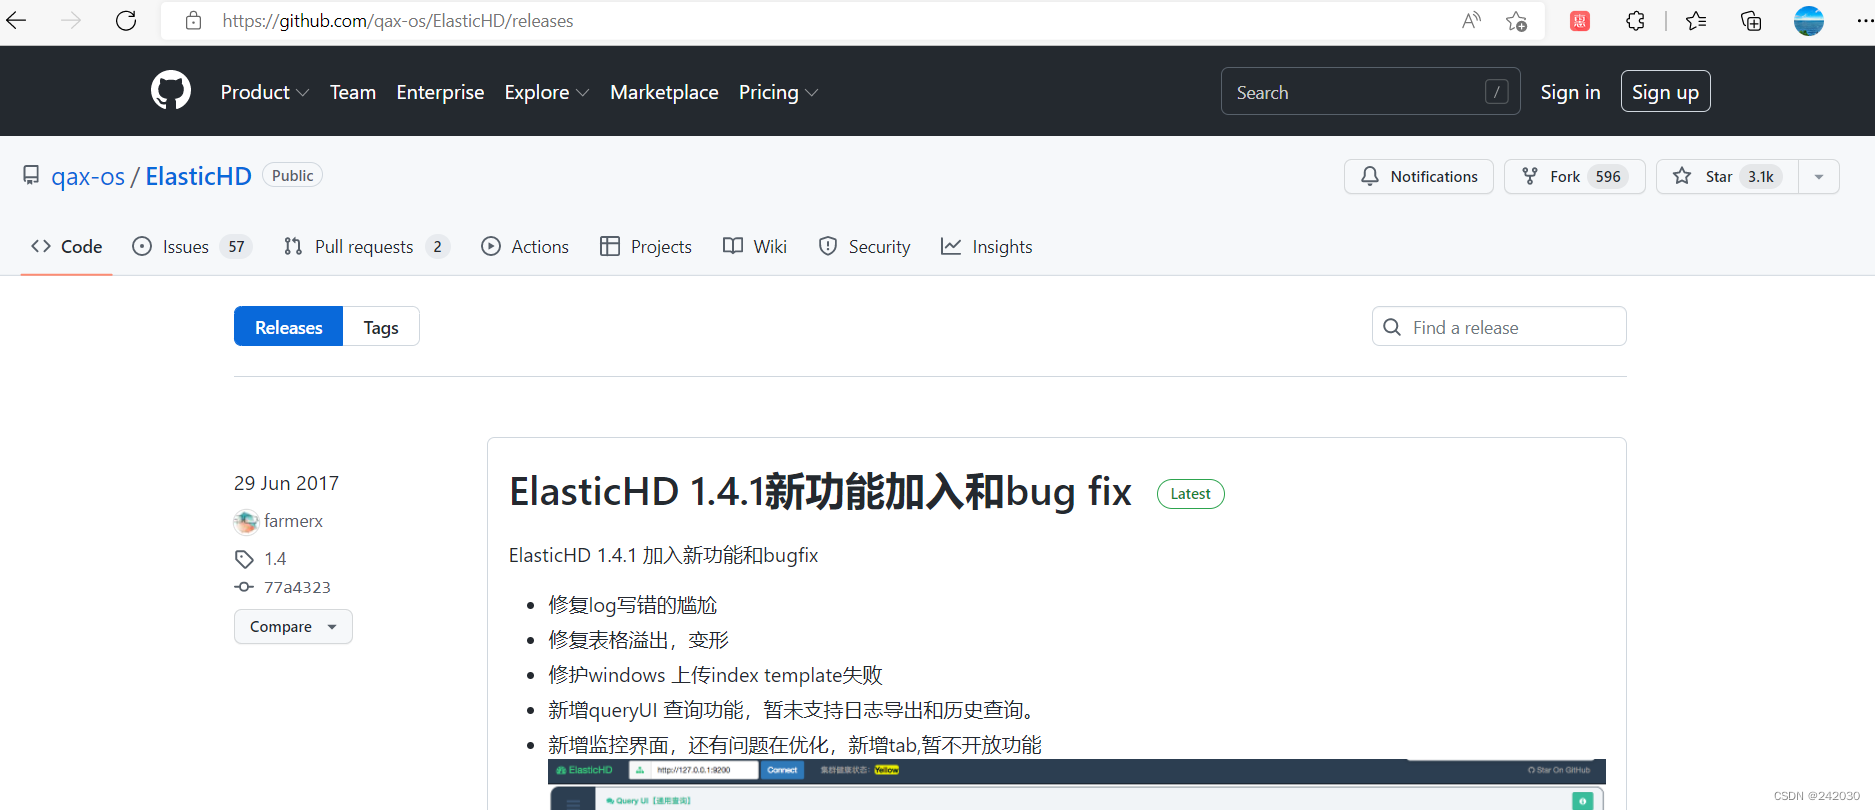The width and height of the screenshot is (1875, 810).
Task: Click the red extension icon in toolbar
Action: coord(1580,21)
